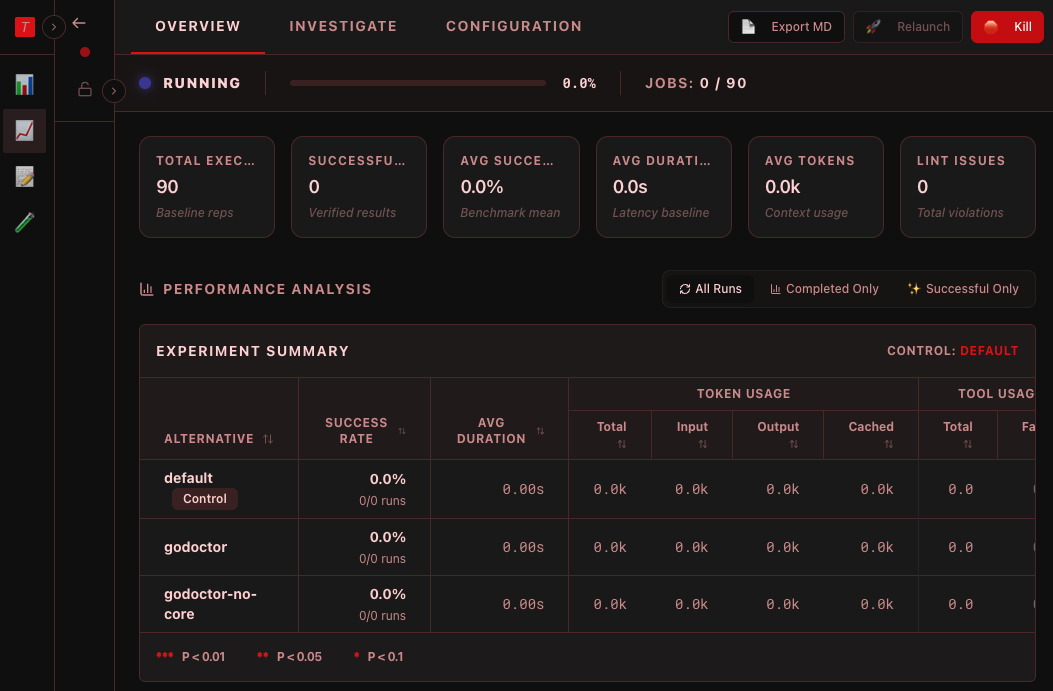
Task: Sort by the Alternative column
Action: pyautogui.click(x=268, y=438)
